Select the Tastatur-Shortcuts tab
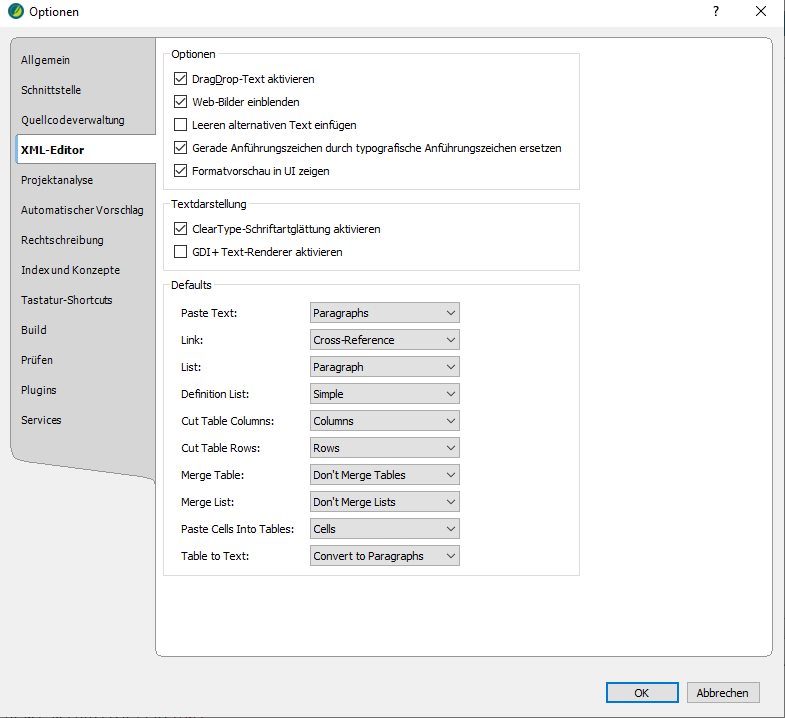Image resolution: width=785 pixels, height=718 pixels. point(66,300)
